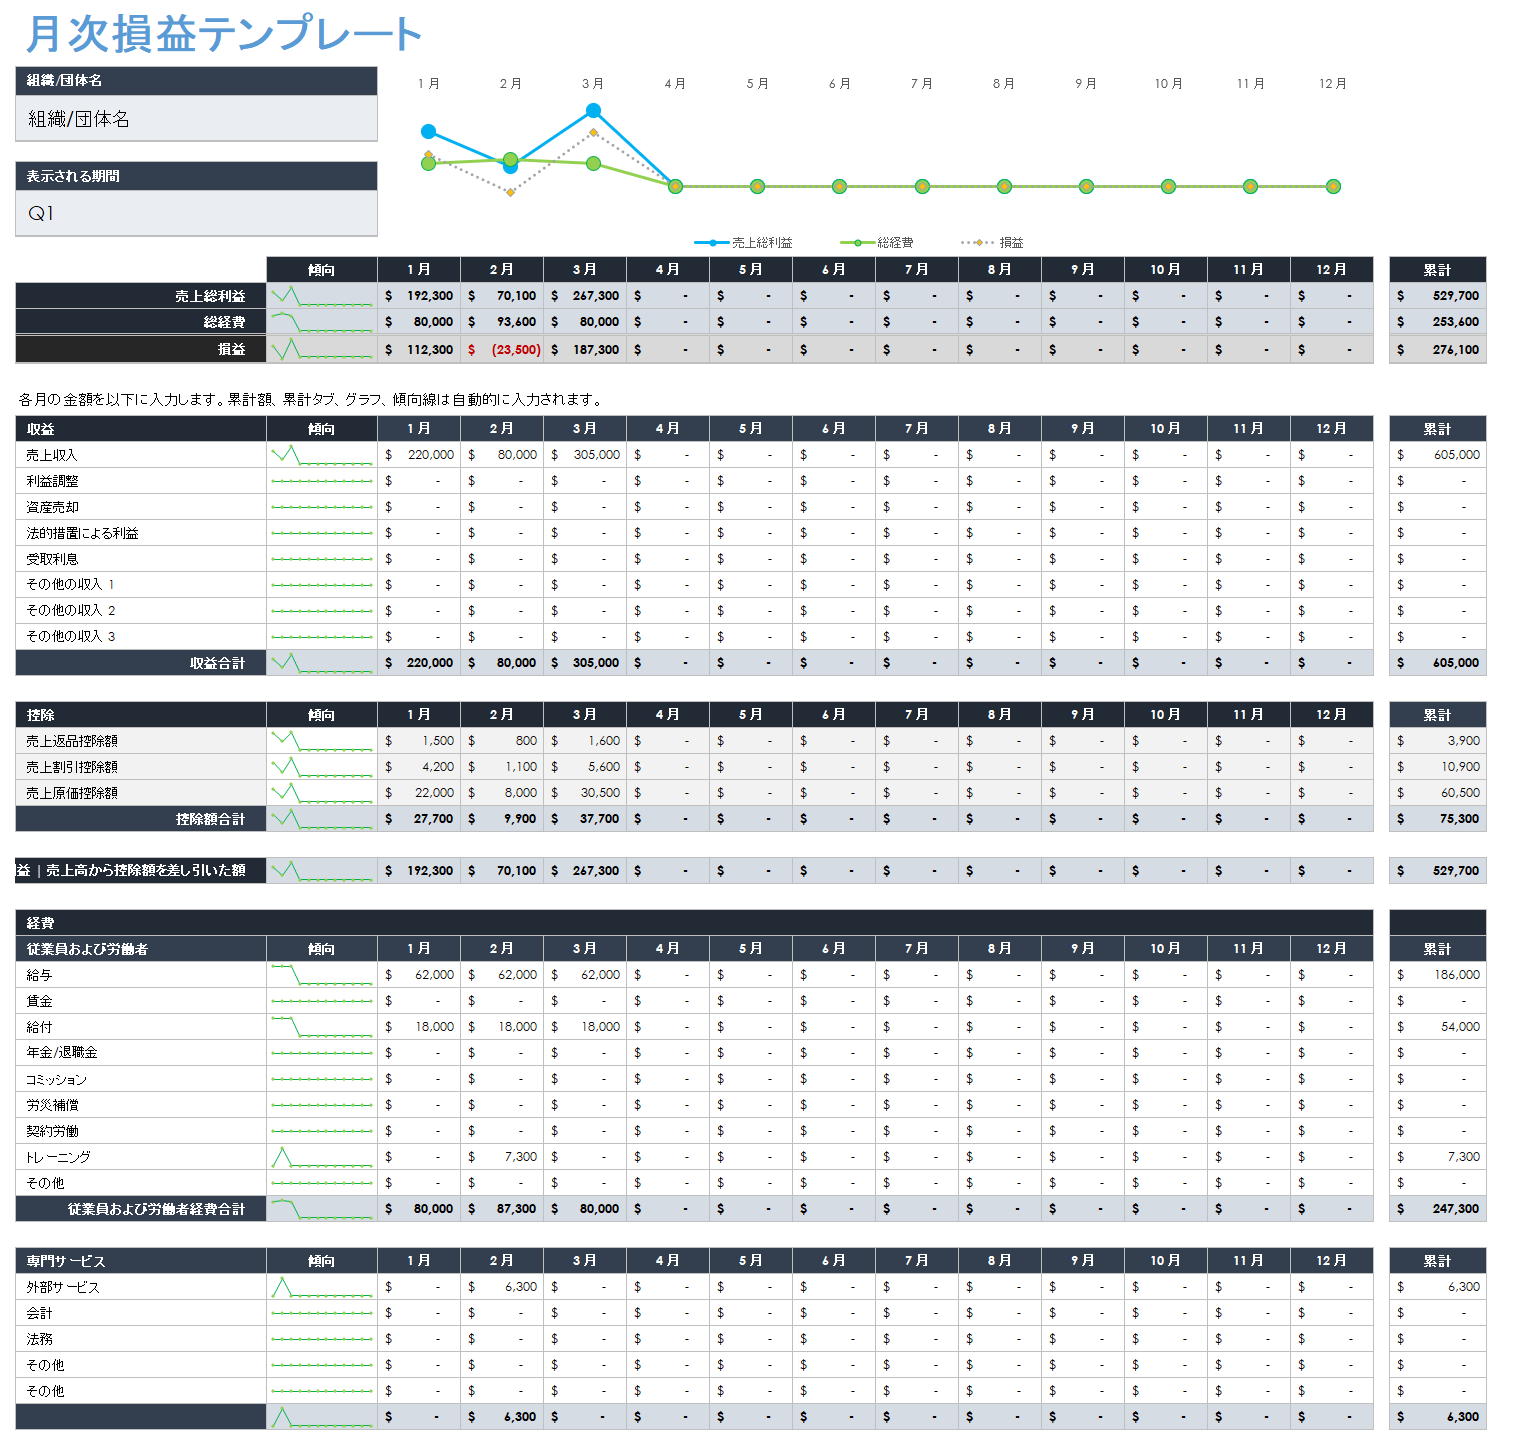Select the 組織/団体名 entry field
The image size is (1514, 1443).
coord(196,119)
